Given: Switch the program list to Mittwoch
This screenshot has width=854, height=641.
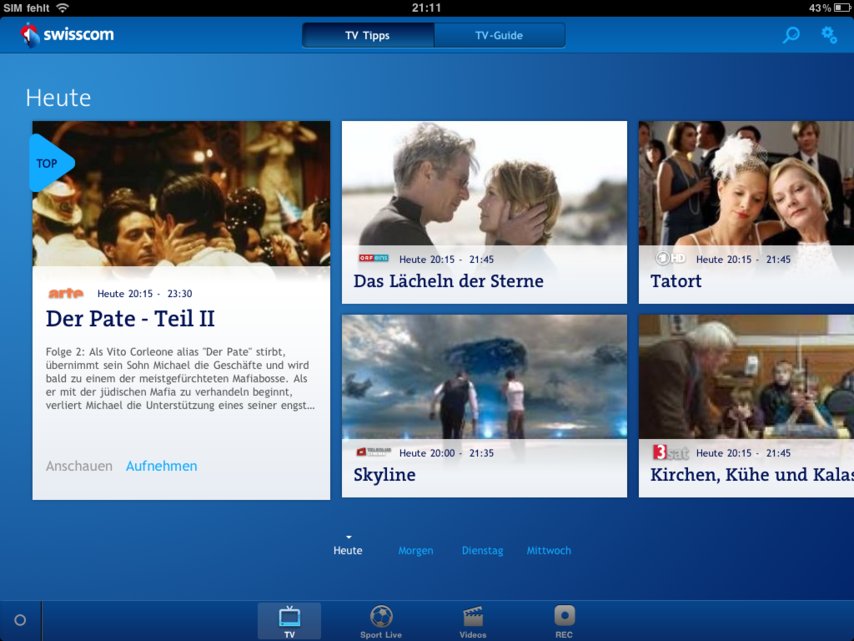Looking at the screenshot, I should click(549, 550).
